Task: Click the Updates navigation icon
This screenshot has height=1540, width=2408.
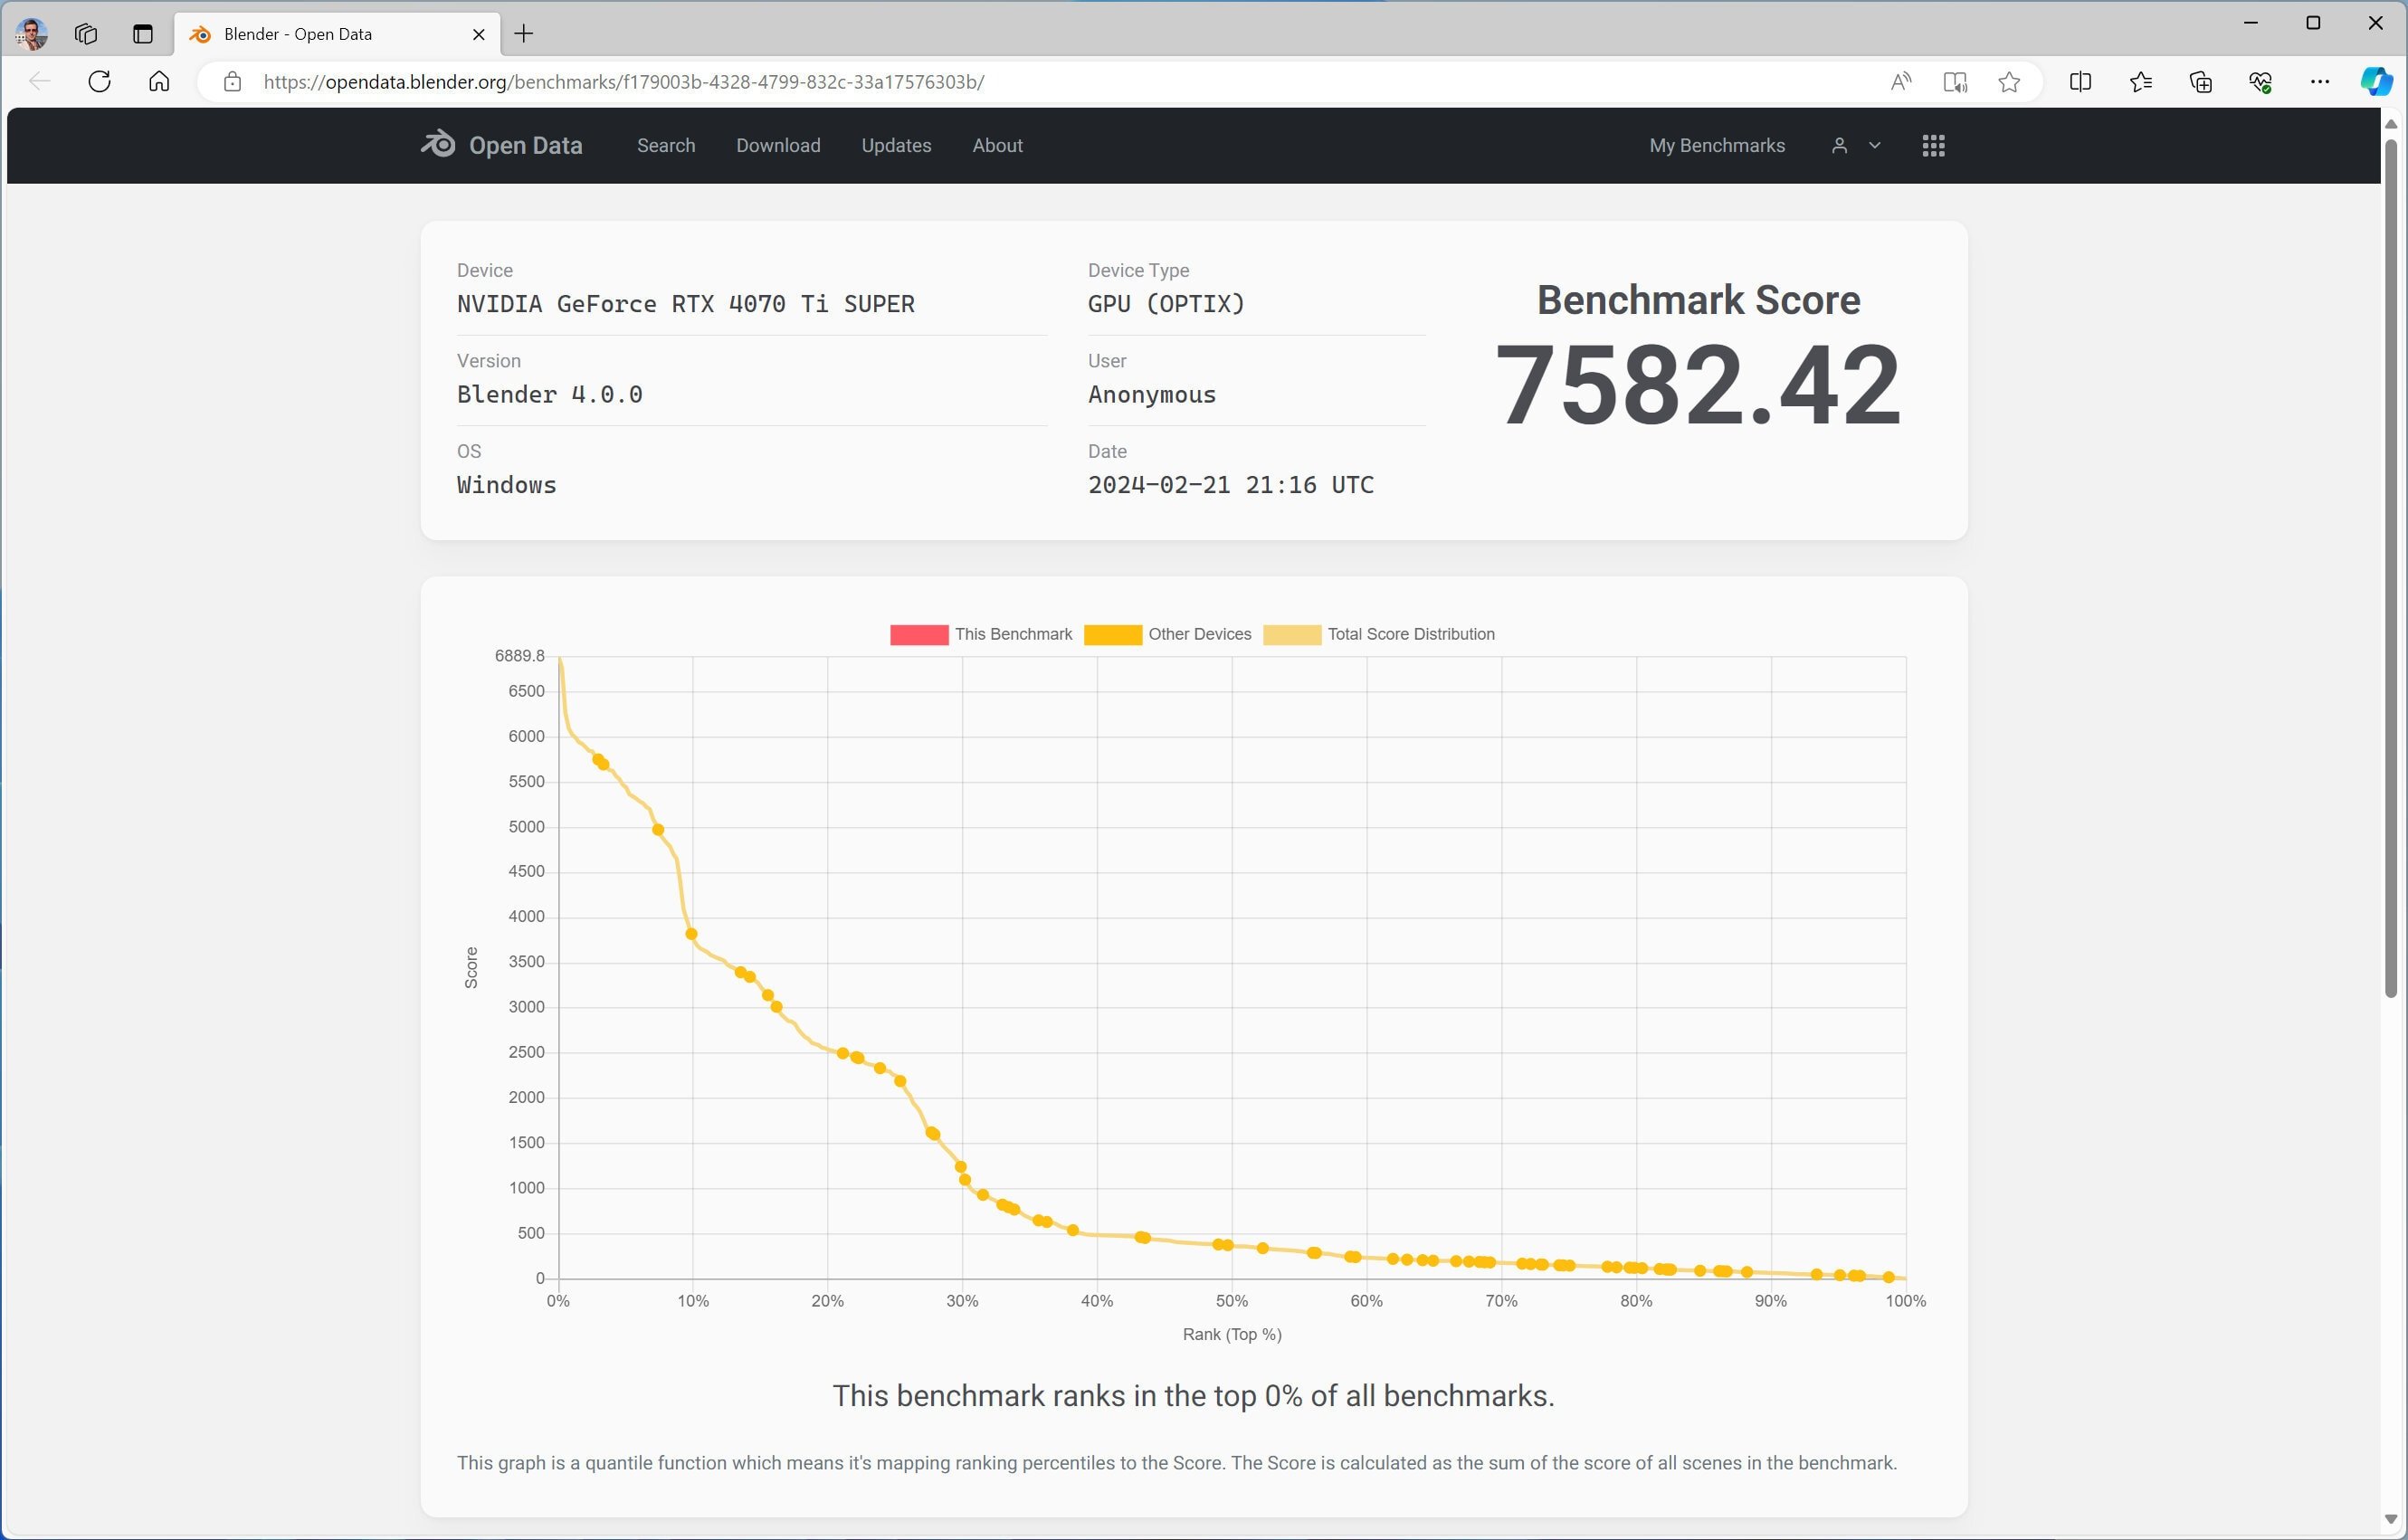Action: 895,146
